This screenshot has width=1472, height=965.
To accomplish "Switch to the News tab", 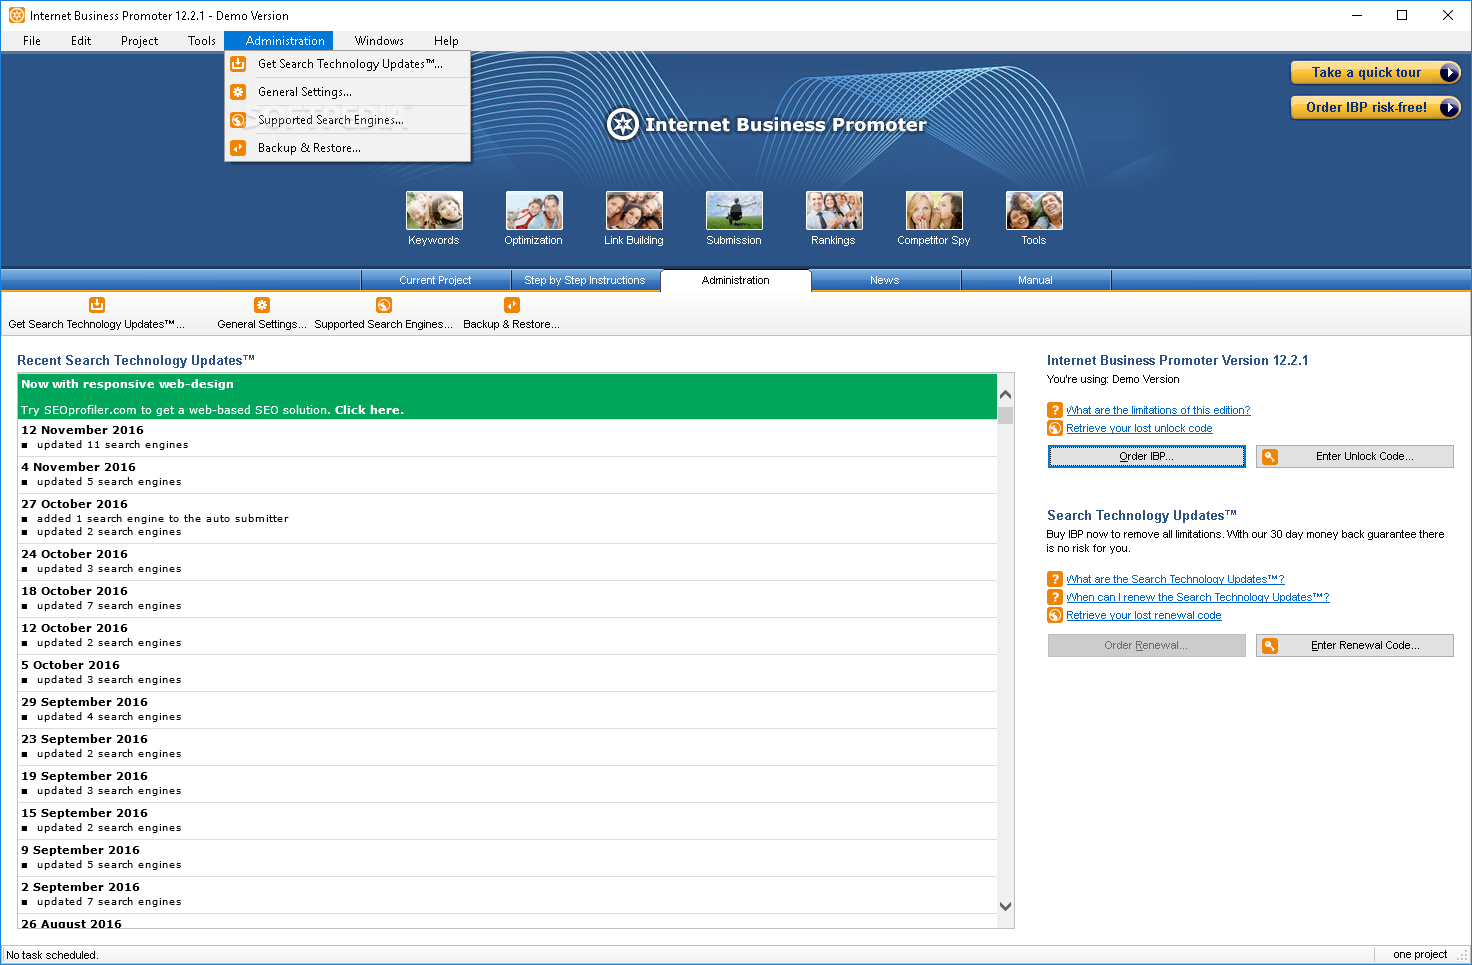I will (885, 280).
